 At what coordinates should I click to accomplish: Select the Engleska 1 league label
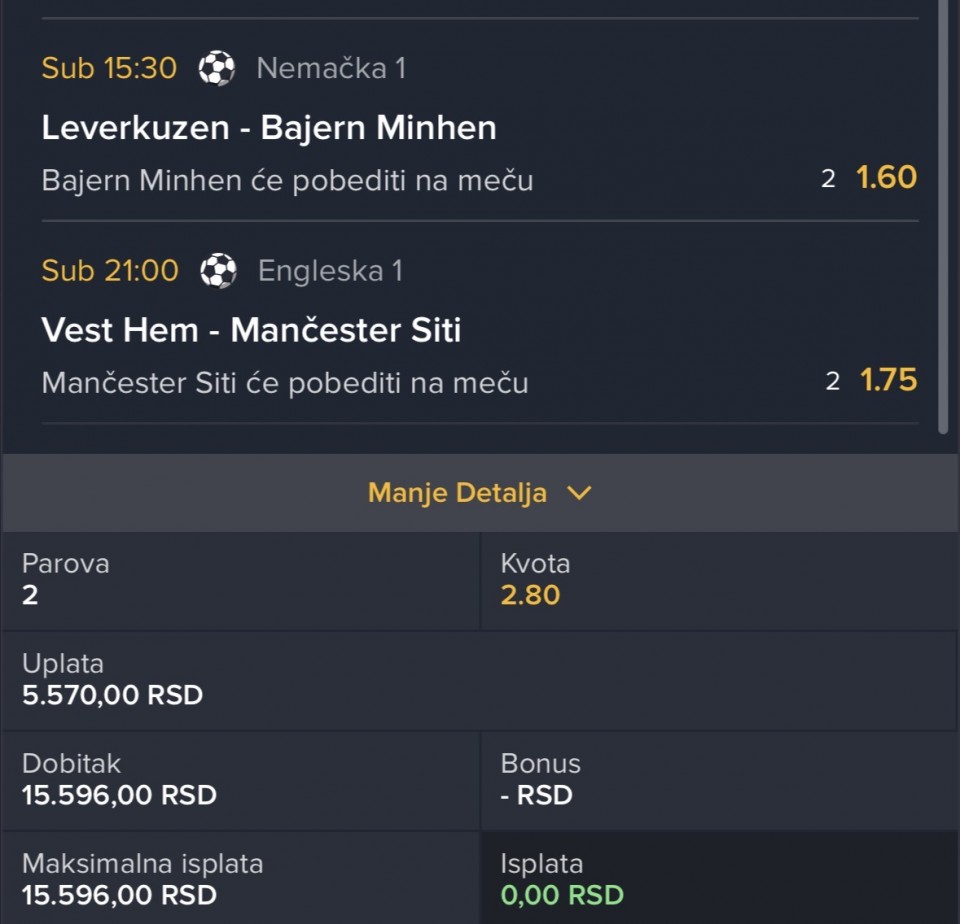pos(330,270)
